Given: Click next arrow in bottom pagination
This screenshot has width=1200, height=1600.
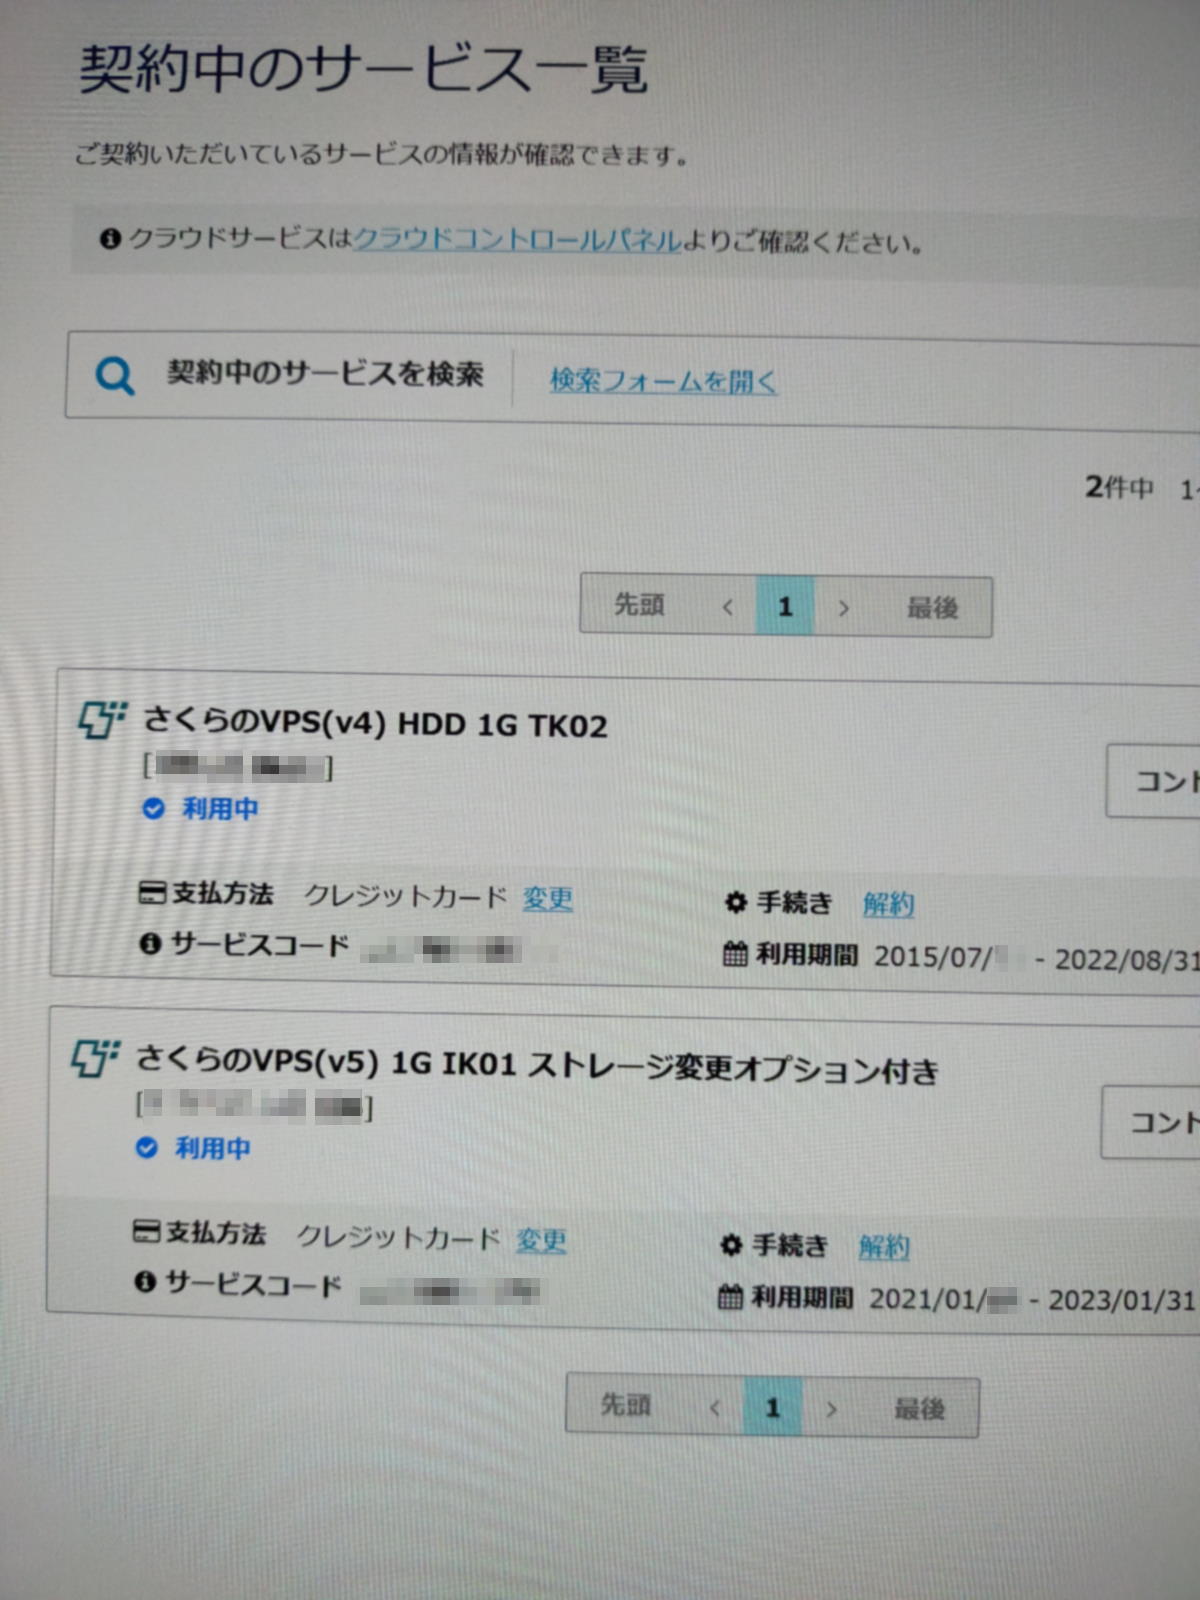Looking at the screenshot, I should (831, 1408).
